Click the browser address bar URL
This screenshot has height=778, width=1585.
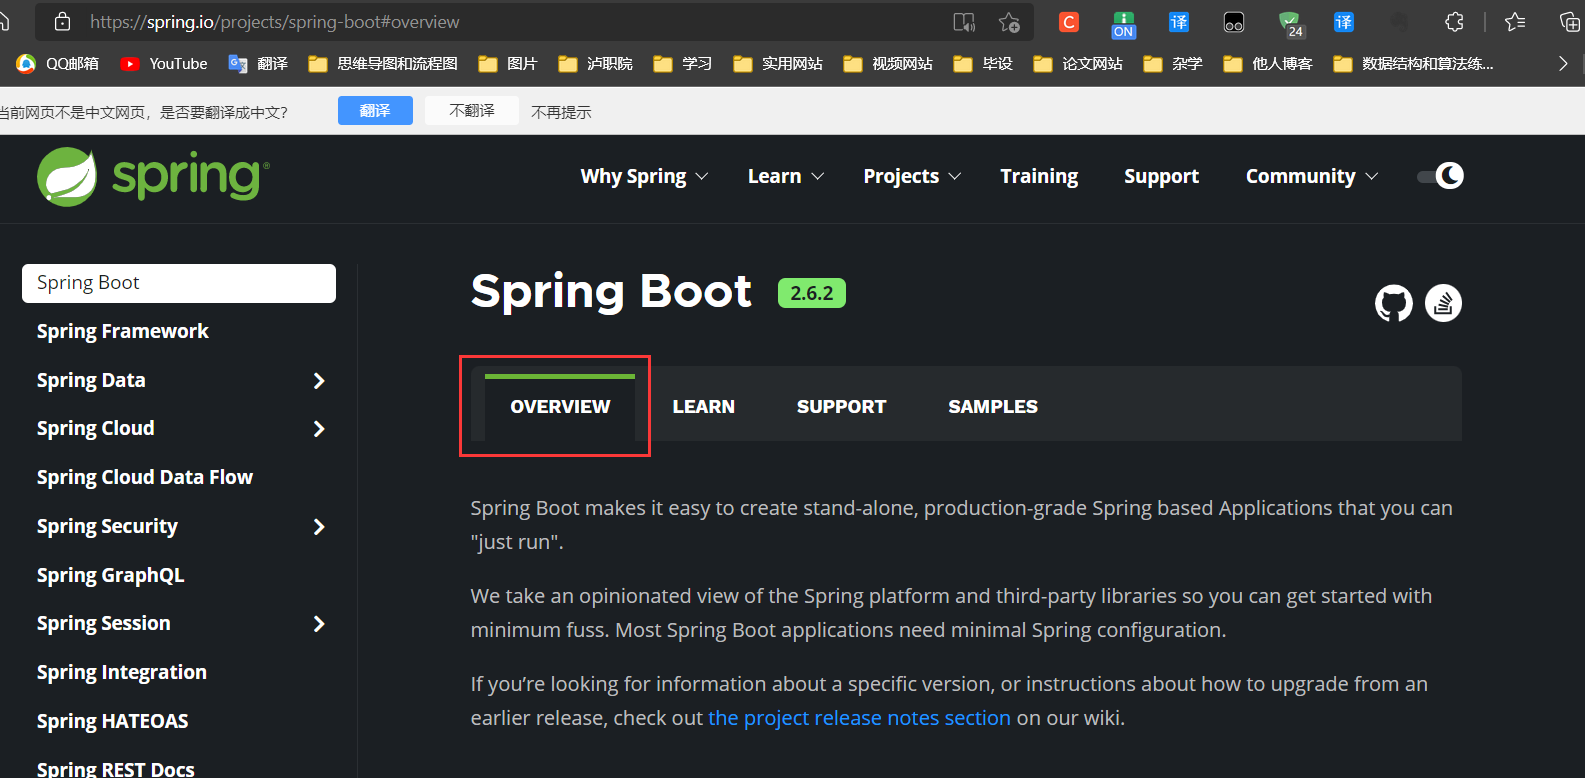point(275,22)
